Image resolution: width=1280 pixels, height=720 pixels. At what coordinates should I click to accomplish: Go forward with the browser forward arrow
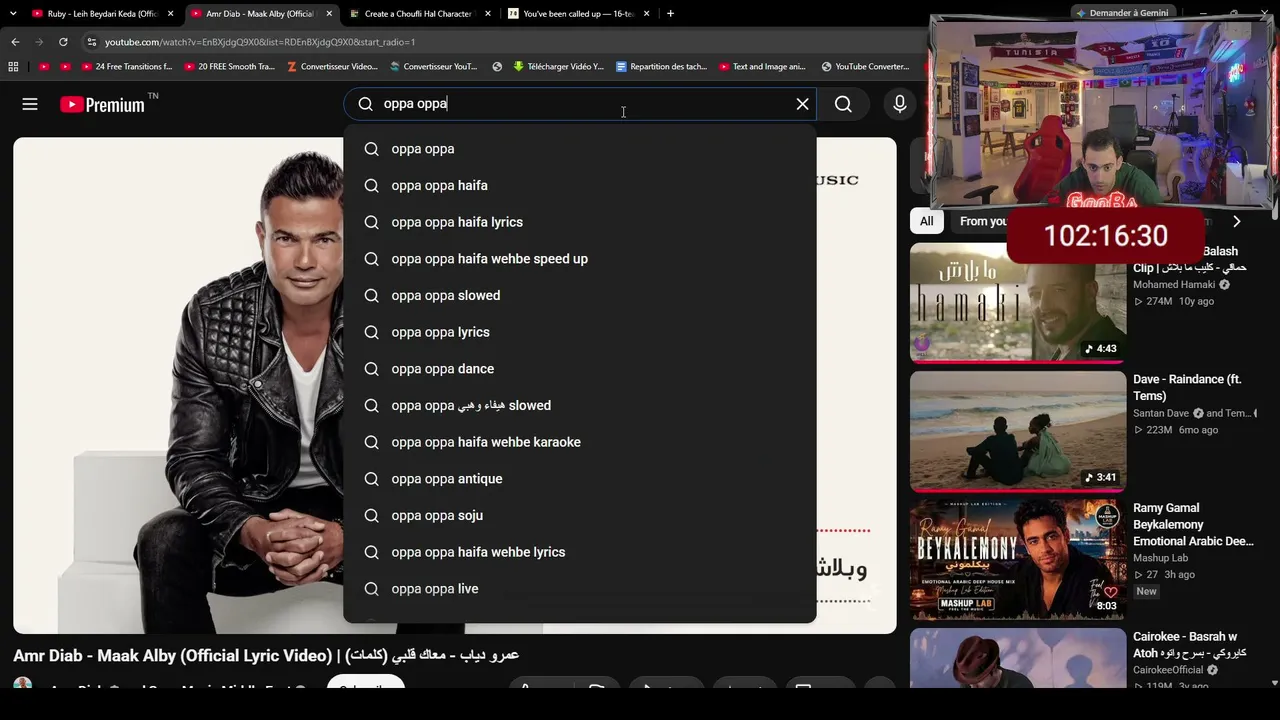coord(39,42)
